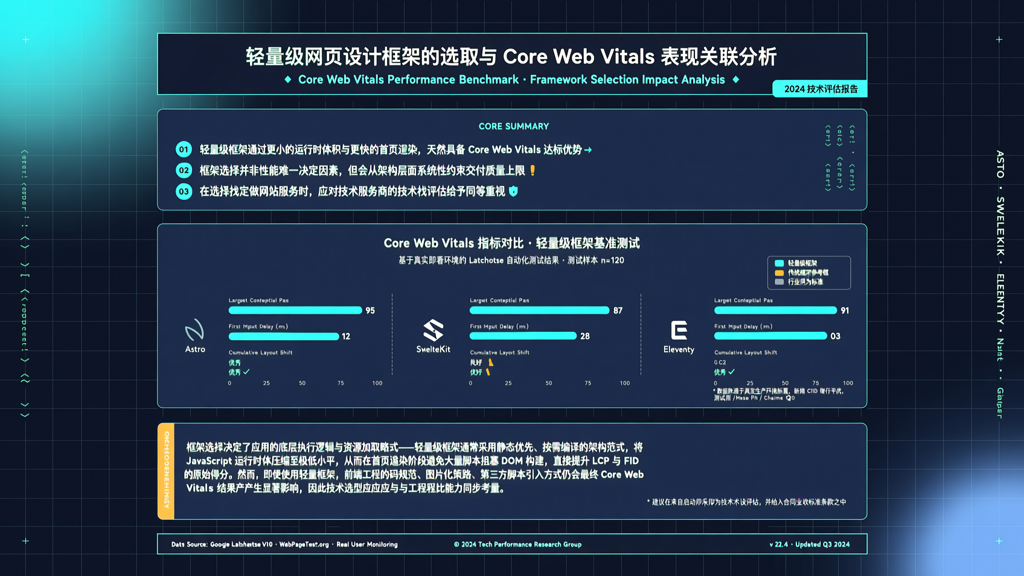Click the cyan legend swatch for 轻量级框架
The image size is (1024, 576).
pos(779,263)
